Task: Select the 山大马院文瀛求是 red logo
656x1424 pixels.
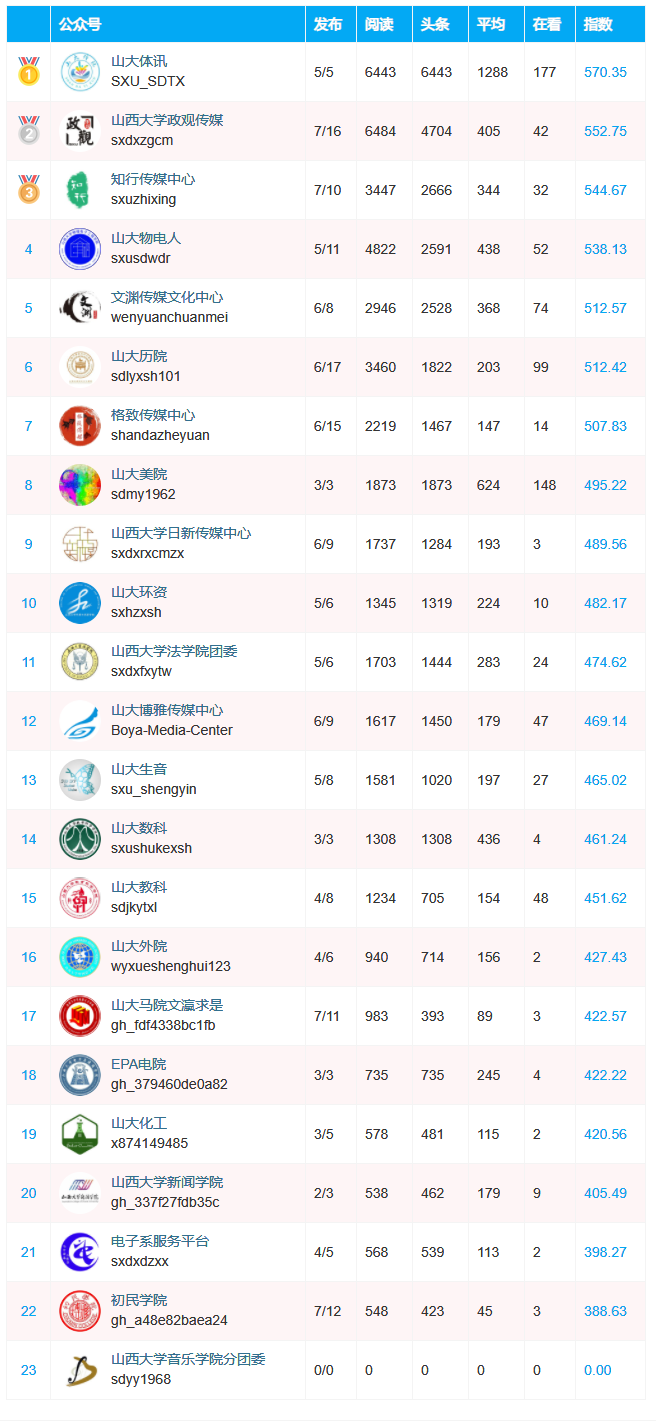Action: [79, 1016]
